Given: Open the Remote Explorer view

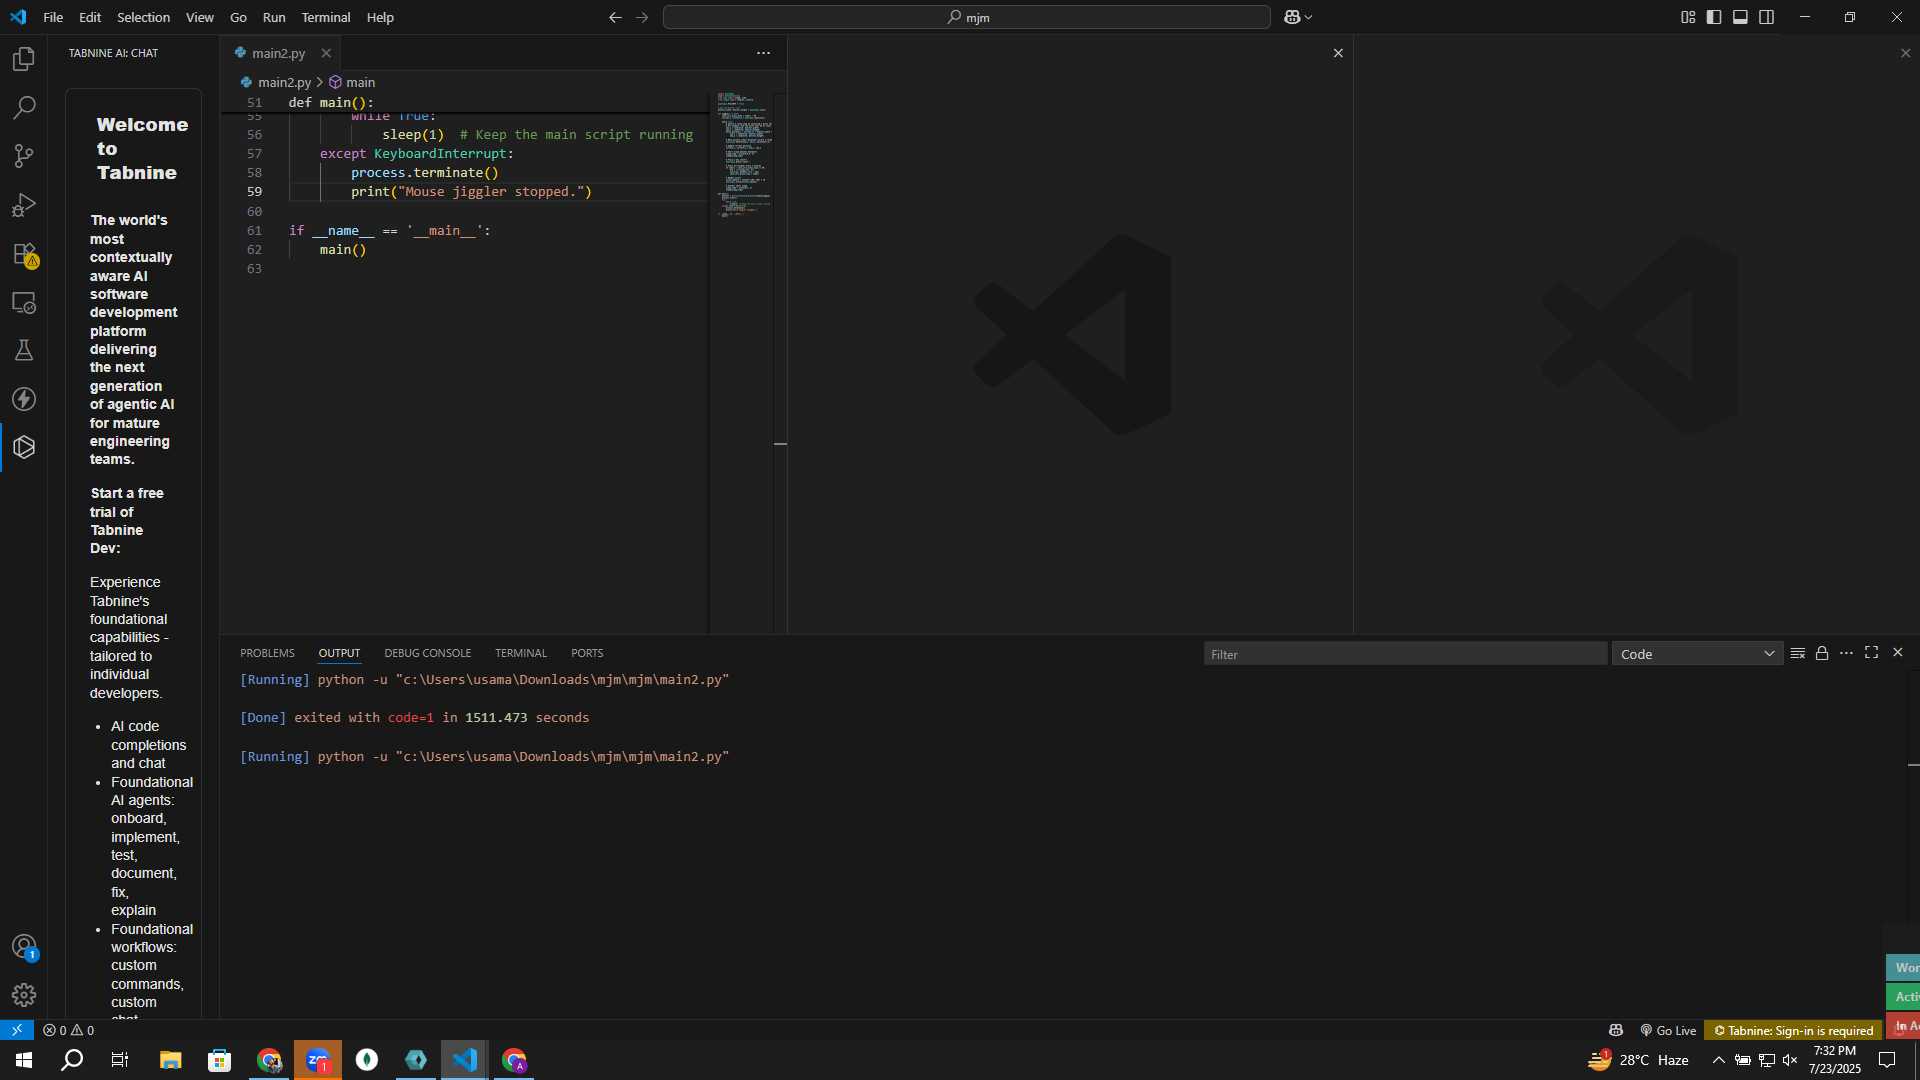Looking at the screenshot, I should 24,302.
